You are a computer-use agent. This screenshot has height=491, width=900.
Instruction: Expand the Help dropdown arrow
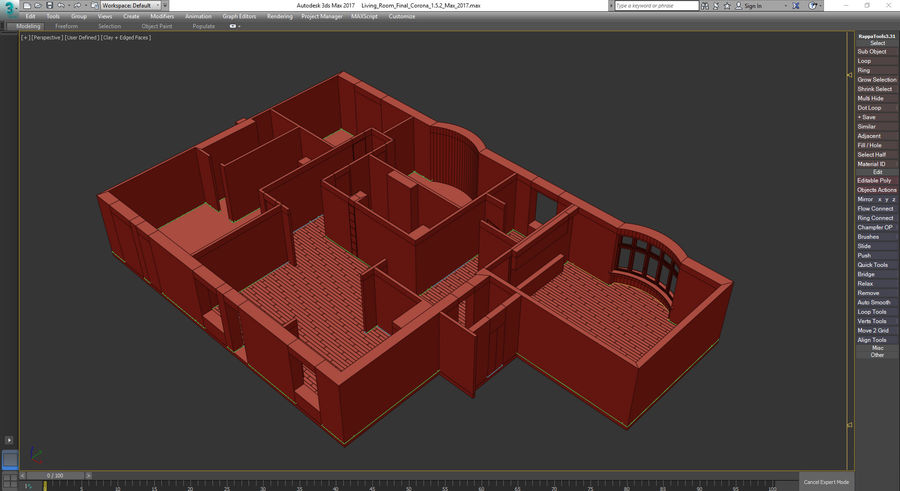coord(819,6)
